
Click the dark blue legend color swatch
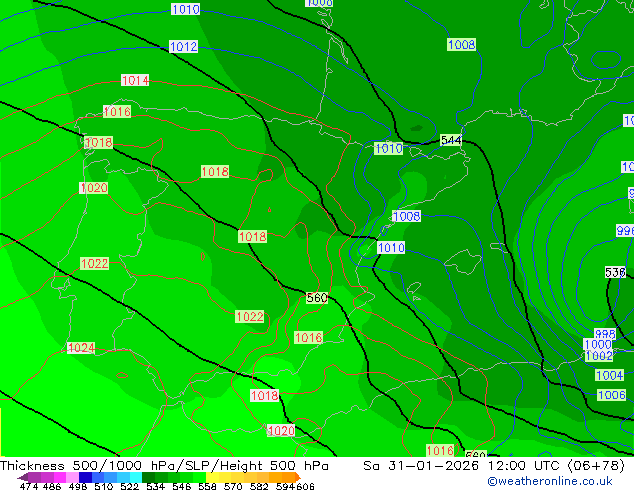85,477
